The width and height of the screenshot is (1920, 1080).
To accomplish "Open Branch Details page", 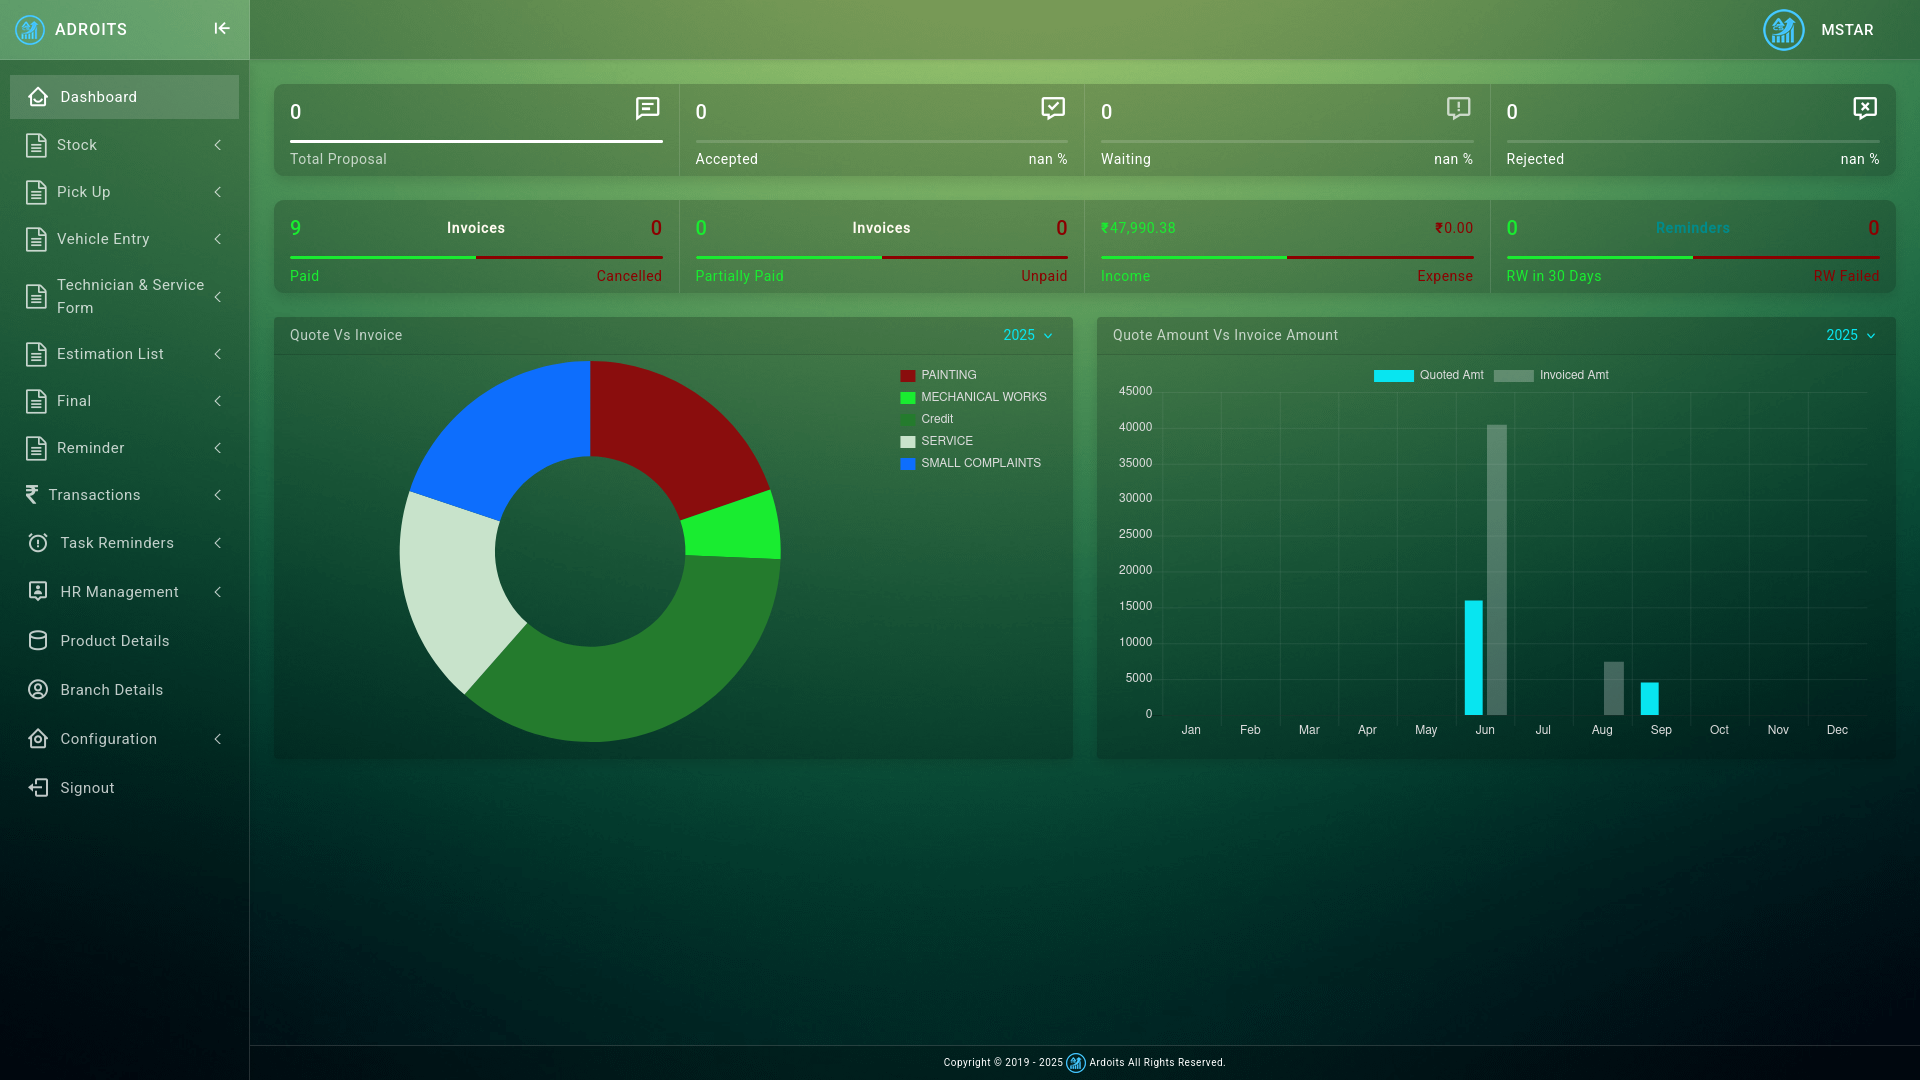I will (x=111, y=690).
